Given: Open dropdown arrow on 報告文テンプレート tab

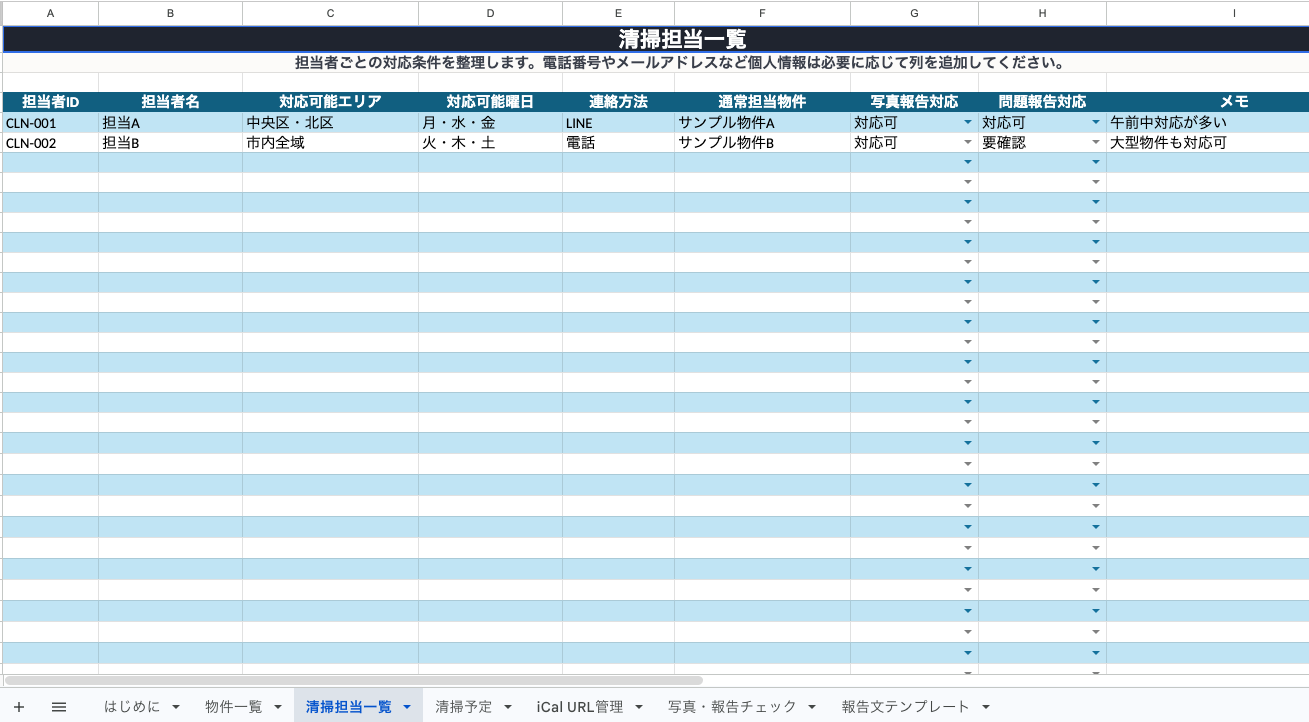Looking at the screenshot, I should pos(986,707).
